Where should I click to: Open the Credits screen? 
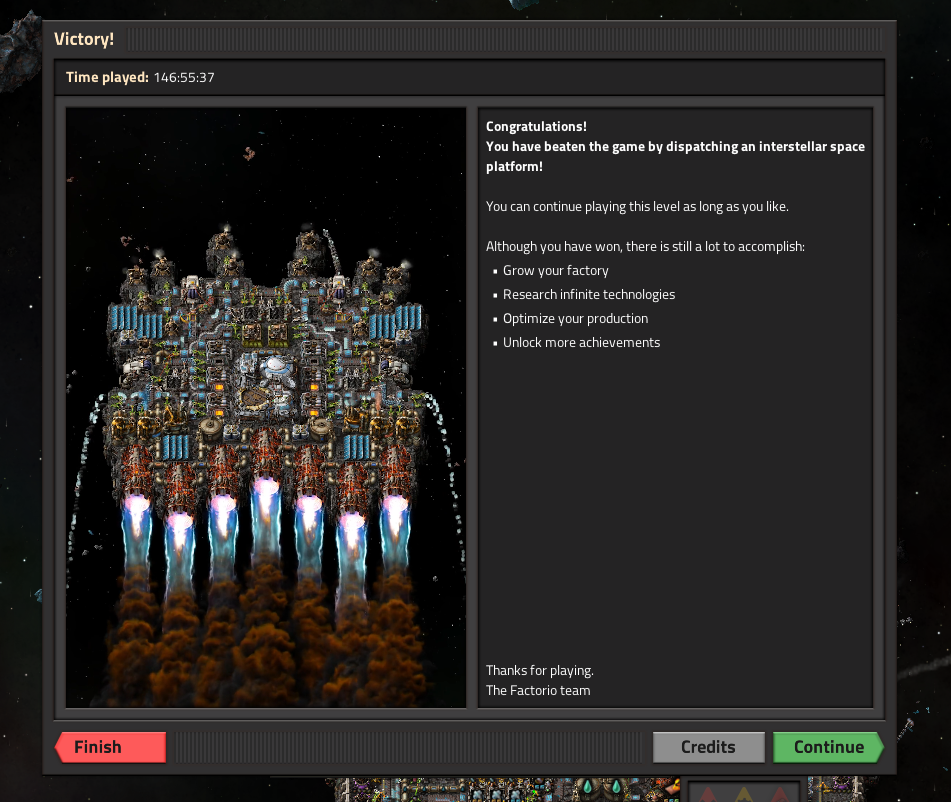tap(708, 747)
